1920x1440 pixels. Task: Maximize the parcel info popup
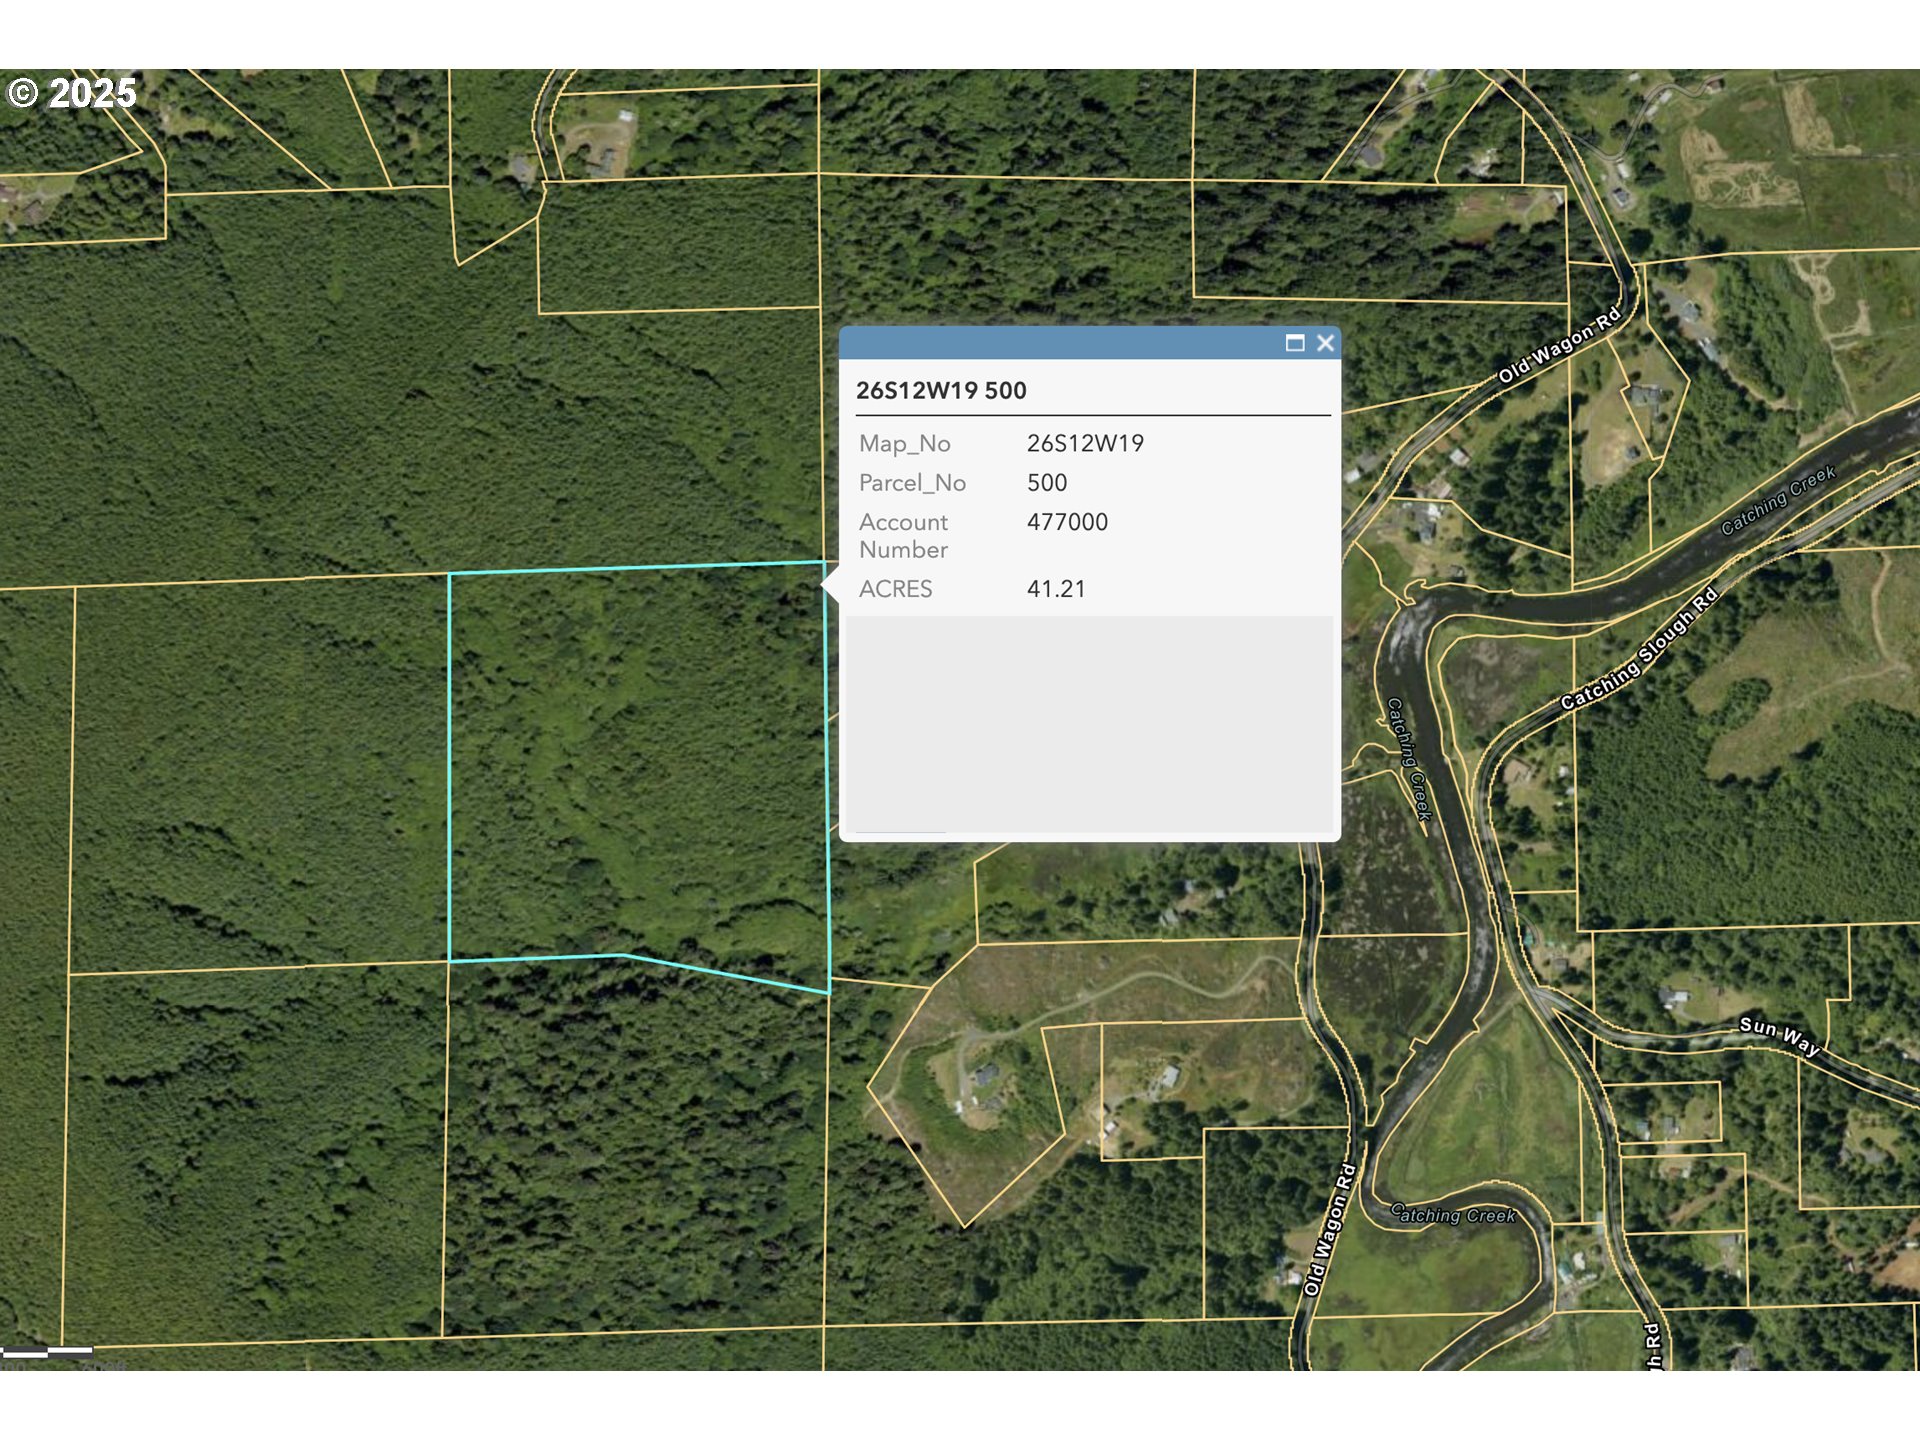click(1294, 343)
